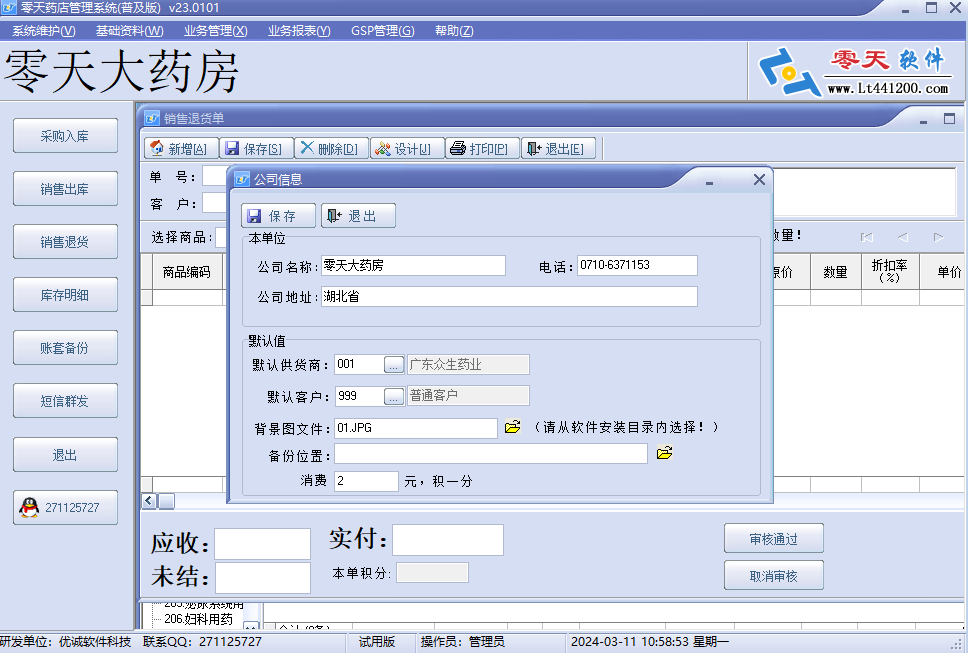The height and width of the screenshot is (653, 968).
Task: Click the 退出 sidebar button
Action: (65, 455)
